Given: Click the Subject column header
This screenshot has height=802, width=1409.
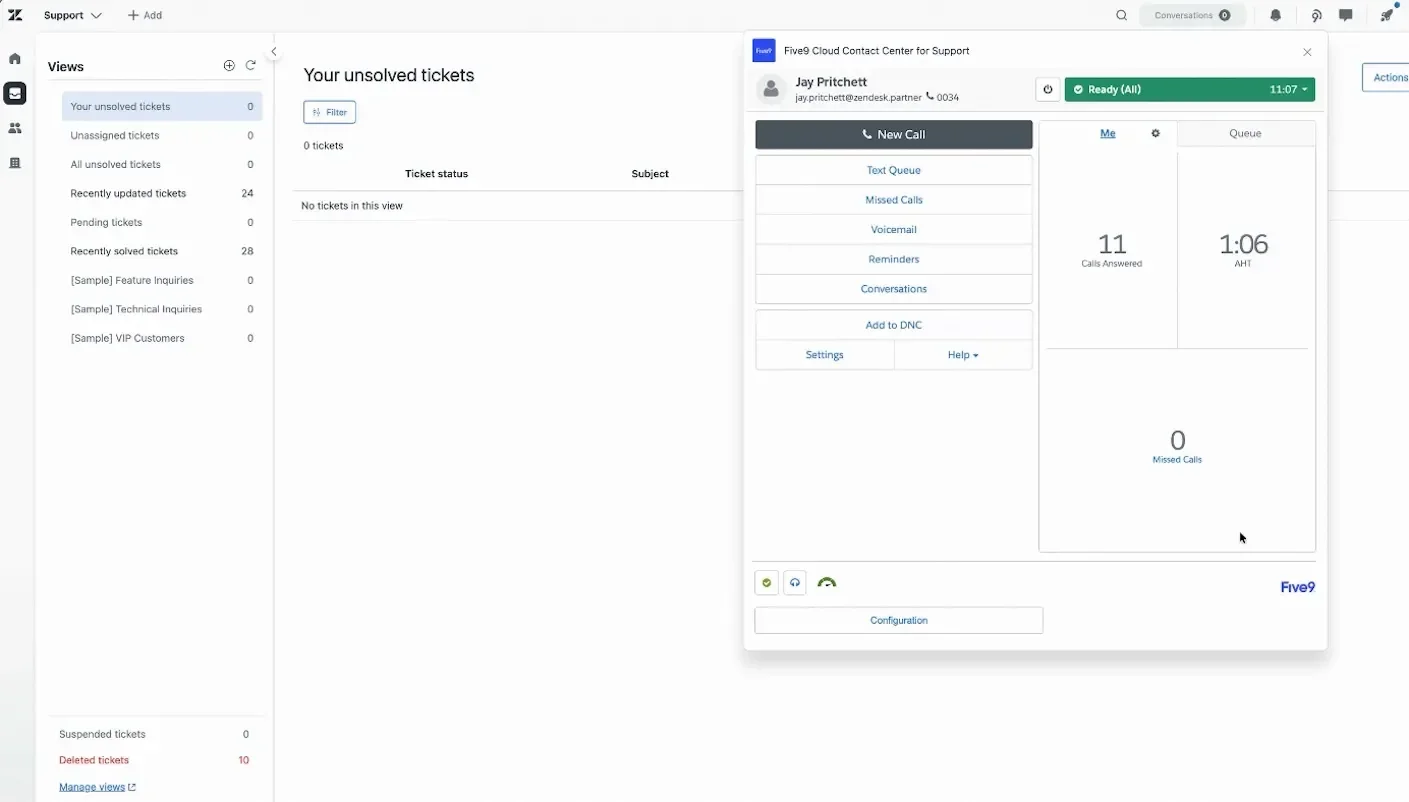Looking at the screenshot, I should [650, 174].
